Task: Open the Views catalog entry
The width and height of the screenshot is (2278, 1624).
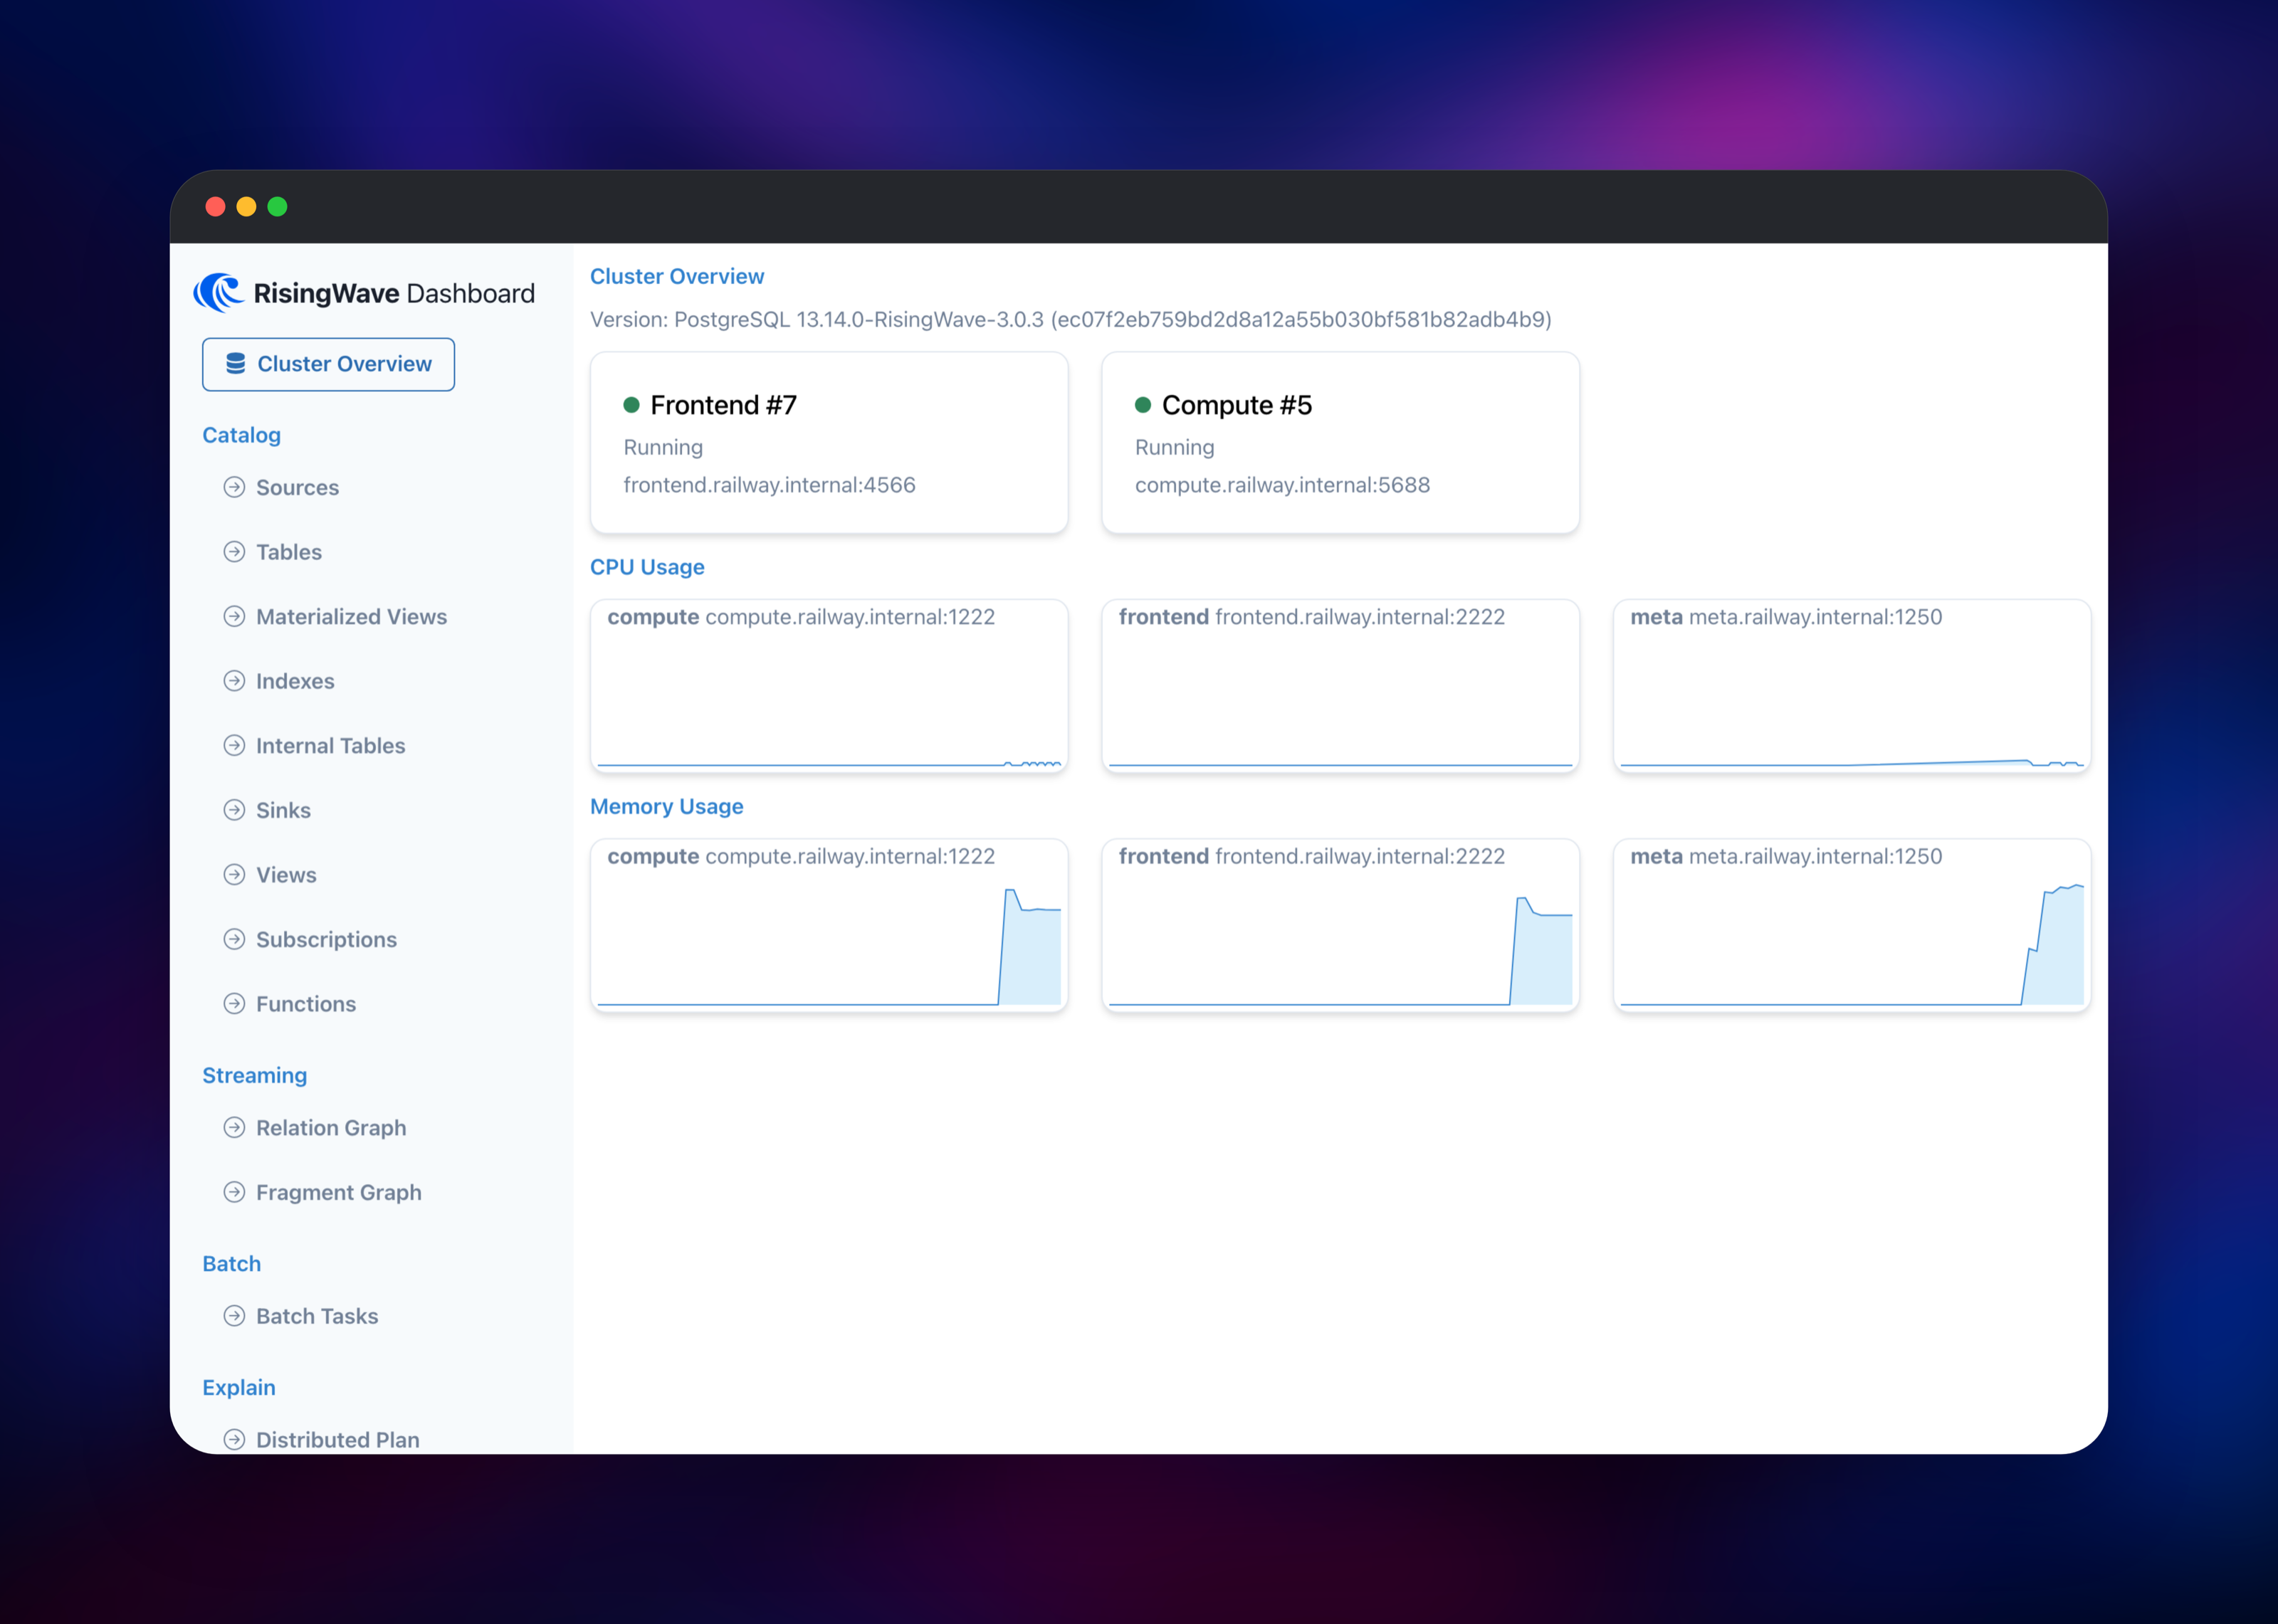Action: click(286, 875)
